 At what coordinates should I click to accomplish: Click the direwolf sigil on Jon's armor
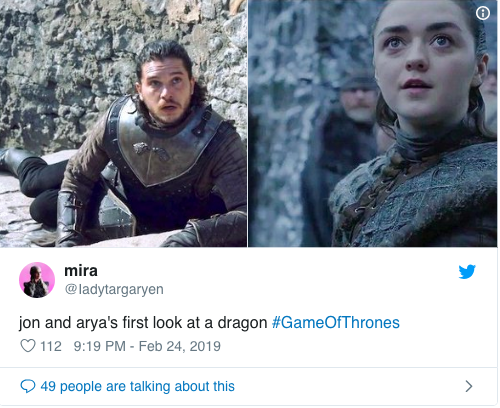coord(144,149)
